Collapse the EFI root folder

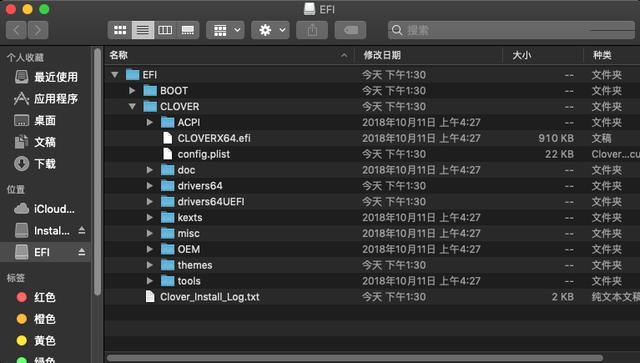(115, 75)
